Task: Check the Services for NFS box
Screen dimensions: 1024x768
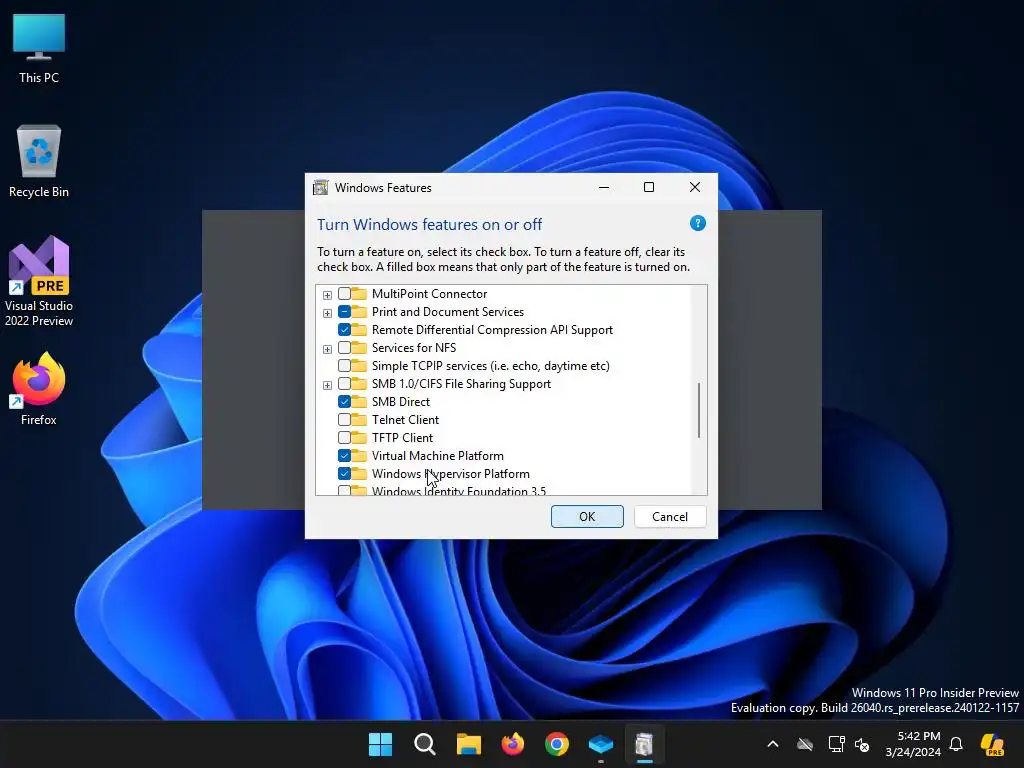Action: pos(344,347)
